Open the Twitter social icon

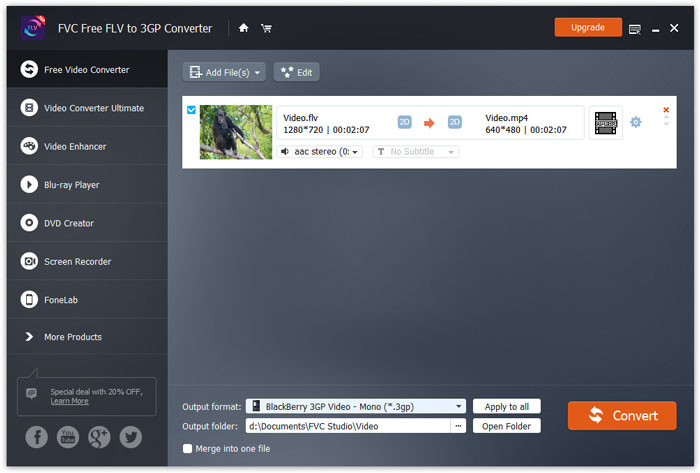[131, 437]
